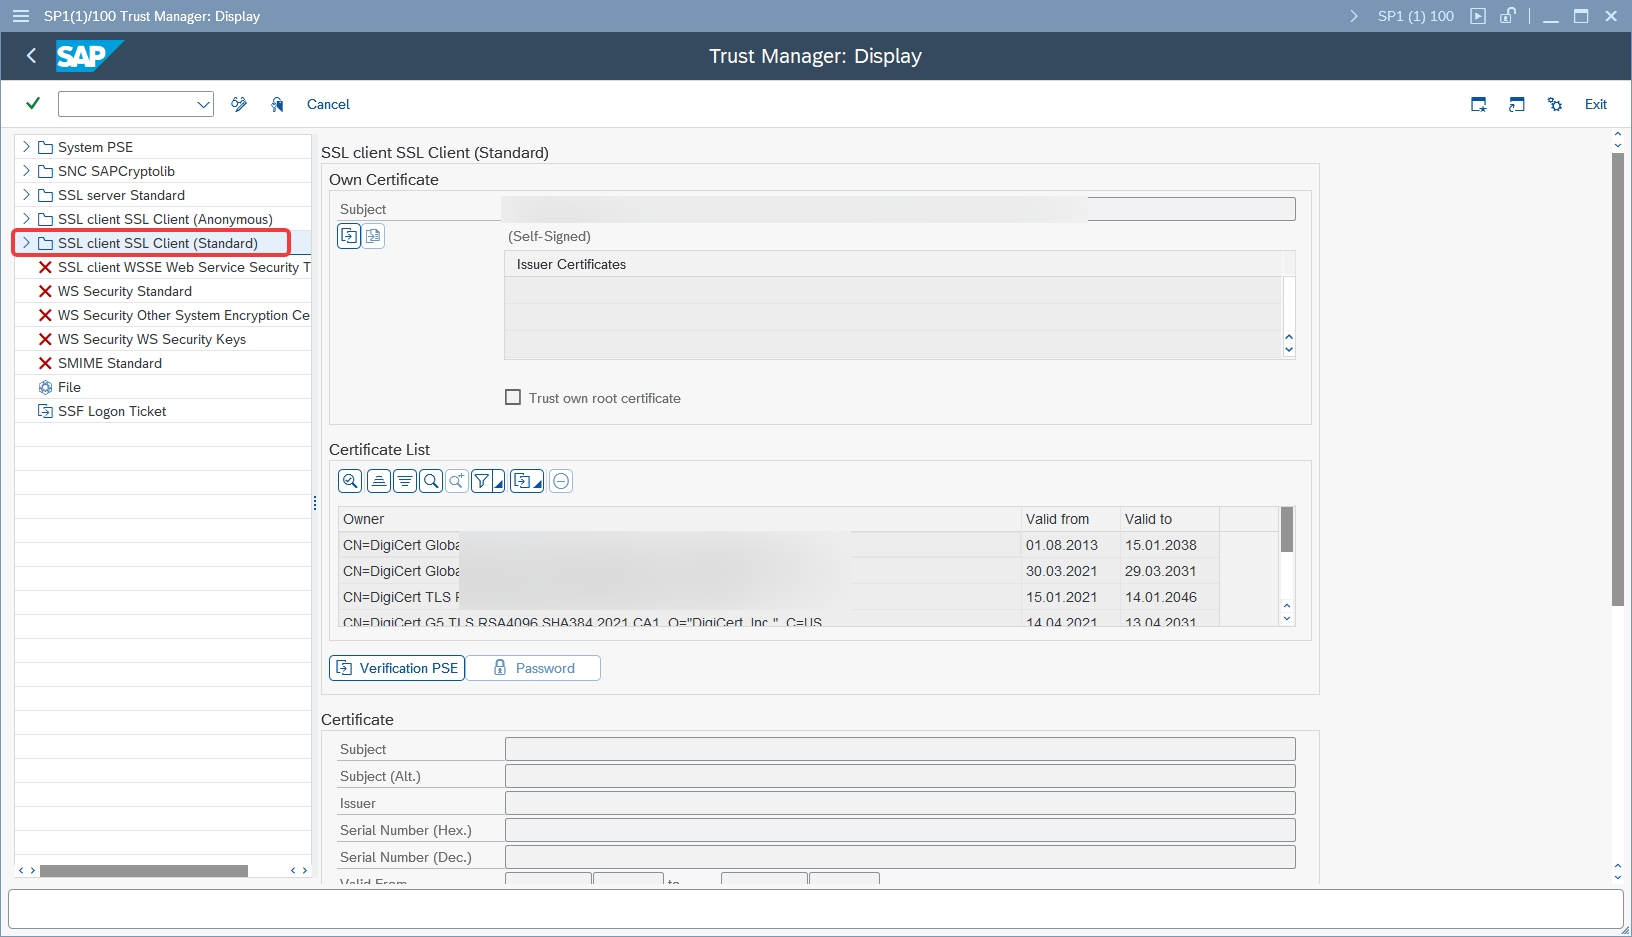Click the Certificate Subject input field
The width and height of the screenshot is (1632, 937).
[x=900, y=749]
